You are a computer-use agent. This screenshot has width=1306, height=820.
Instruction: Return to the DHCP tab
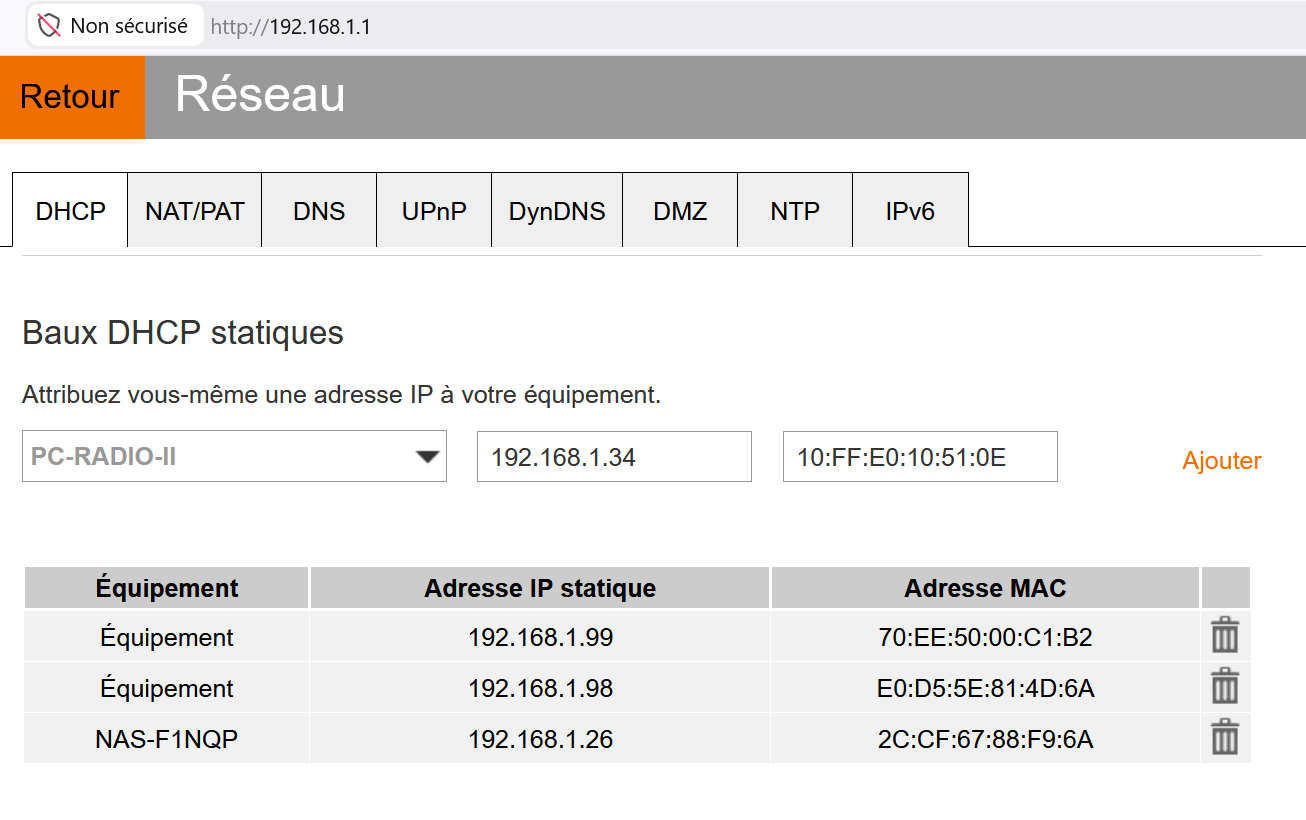pos(69,210)
